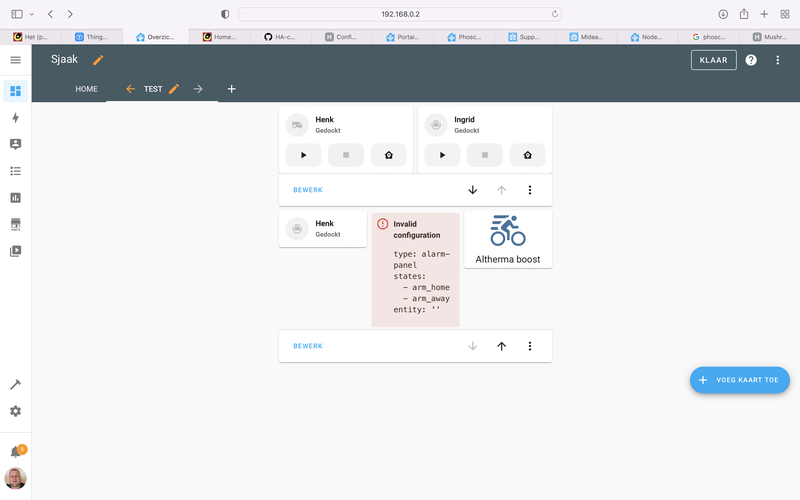Switch to the HOME tab
The width and height of the screenshot is (800, 500).
pos(86,89)
